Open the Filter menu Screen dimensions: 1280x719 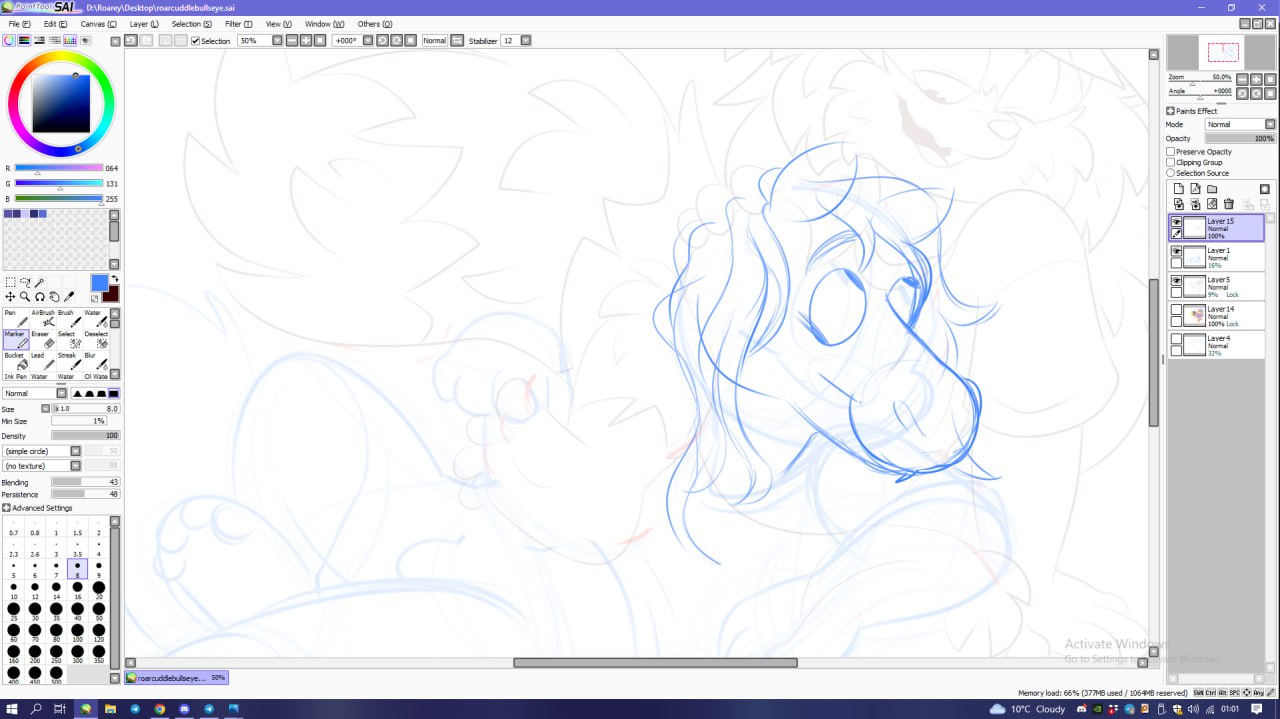click(238, 24)
